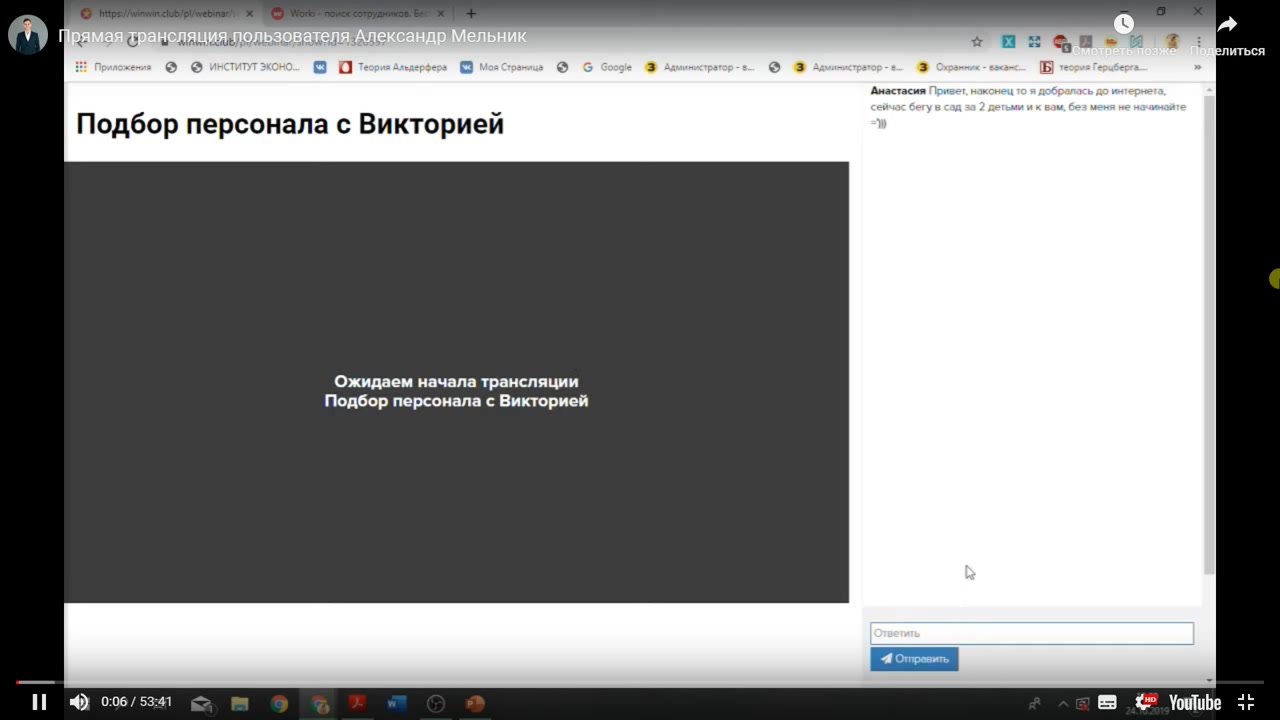The height and width of the screenshot is (720, 1280).
Task: Click the Share arrow icon
Action: pos(1227,24)
